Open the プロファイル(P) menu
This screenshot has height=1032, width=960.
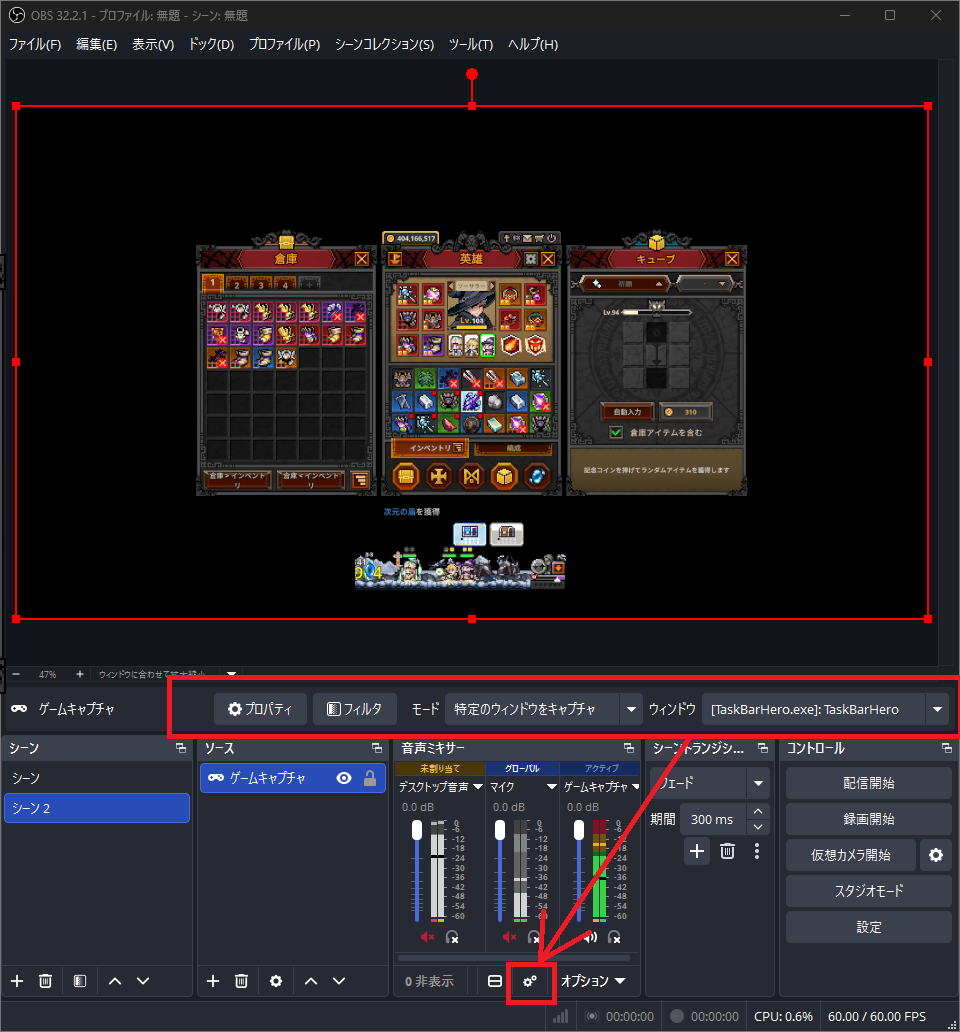coord(284,44)
